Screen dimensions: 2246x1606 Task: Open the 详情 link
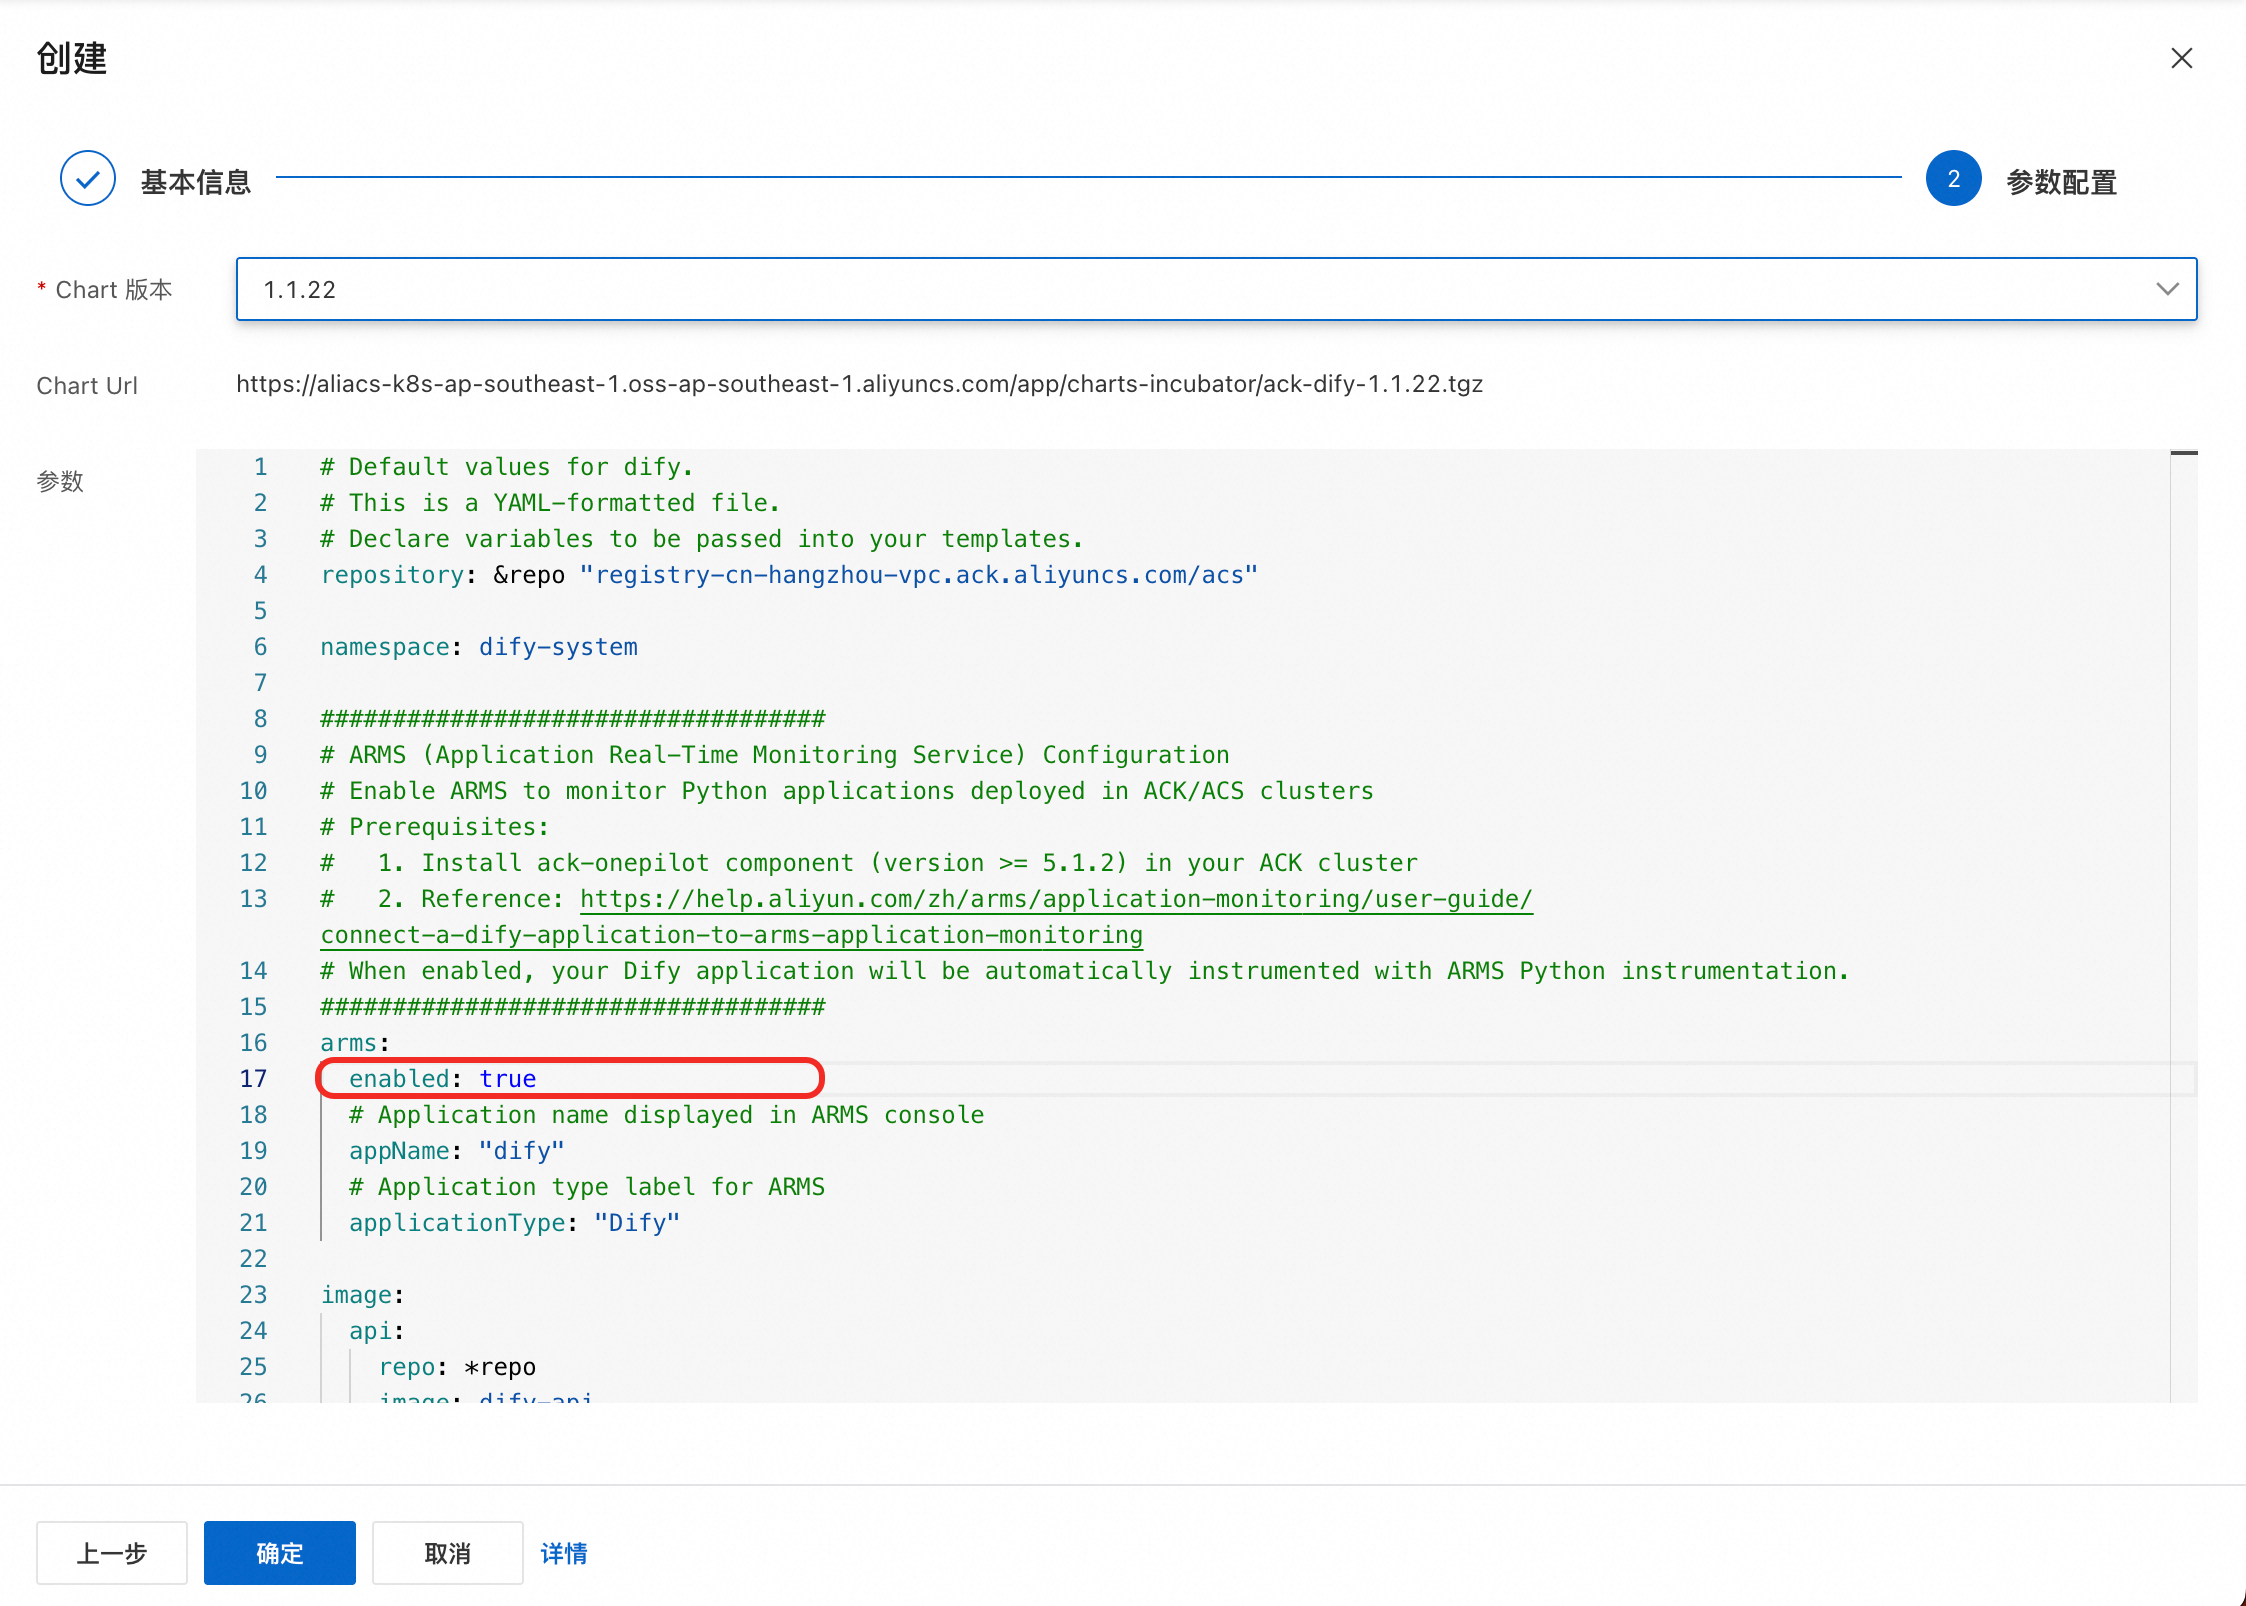(564, 1553)
